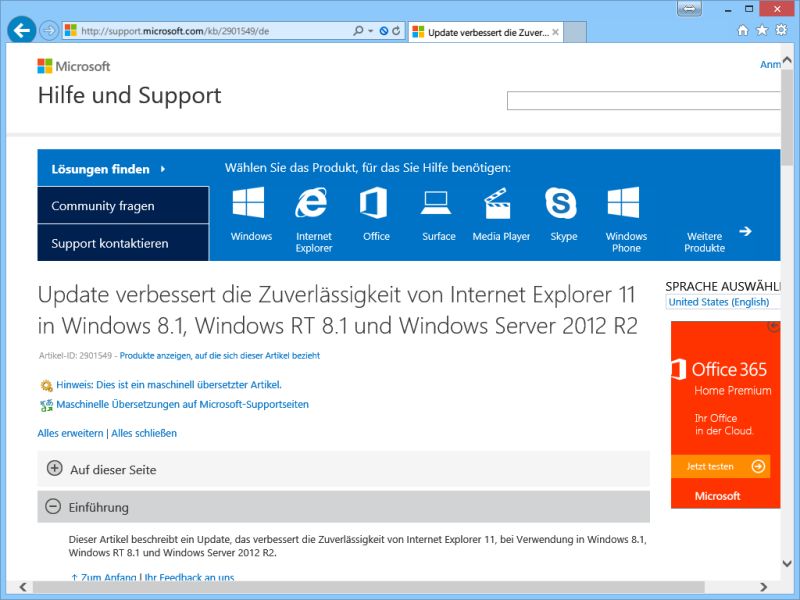Close the 'Update verbessert die Zuver...' tab
The height and width of the screenshot is (600, 800).
click(x=555, y=32)
